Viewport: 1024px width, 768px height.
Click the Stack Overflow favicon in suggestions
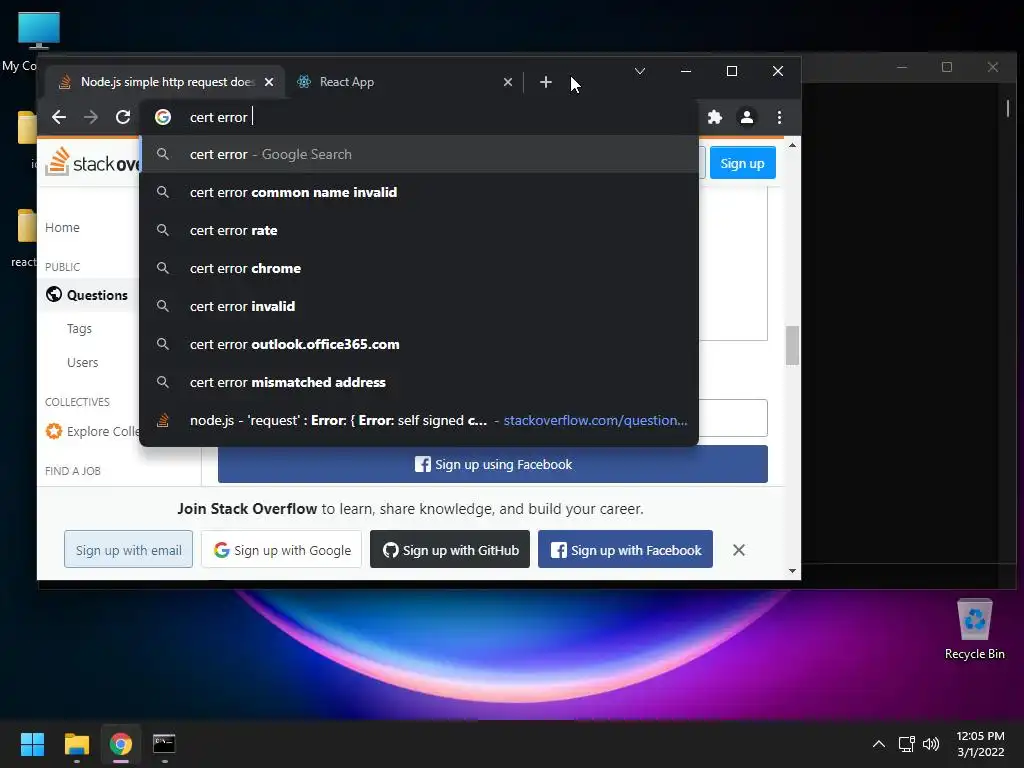click(x=163, y=420)
